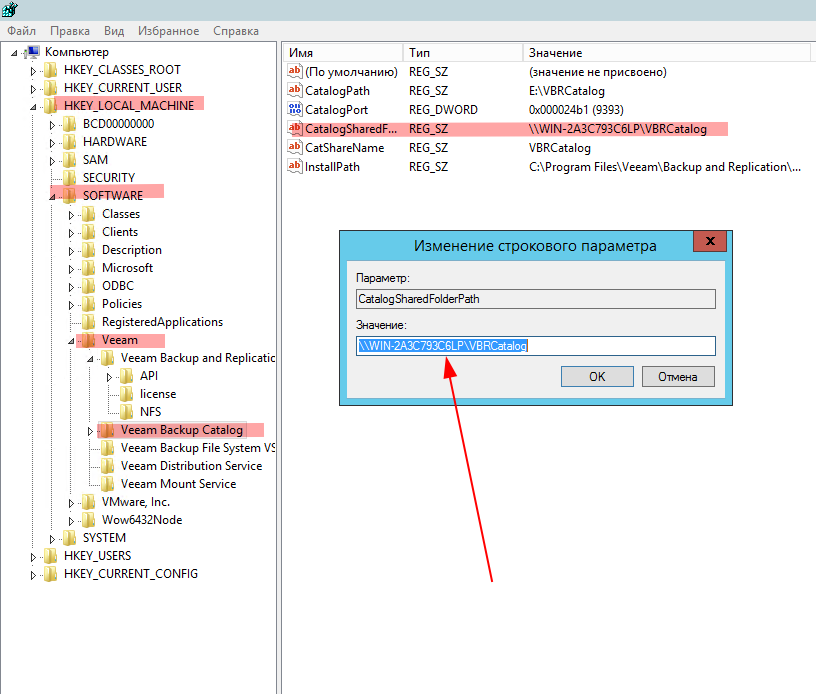Screen dimensions: 816x694
Task: Collapse the SOFTWARE key
Action: click(x=52, y=197)
